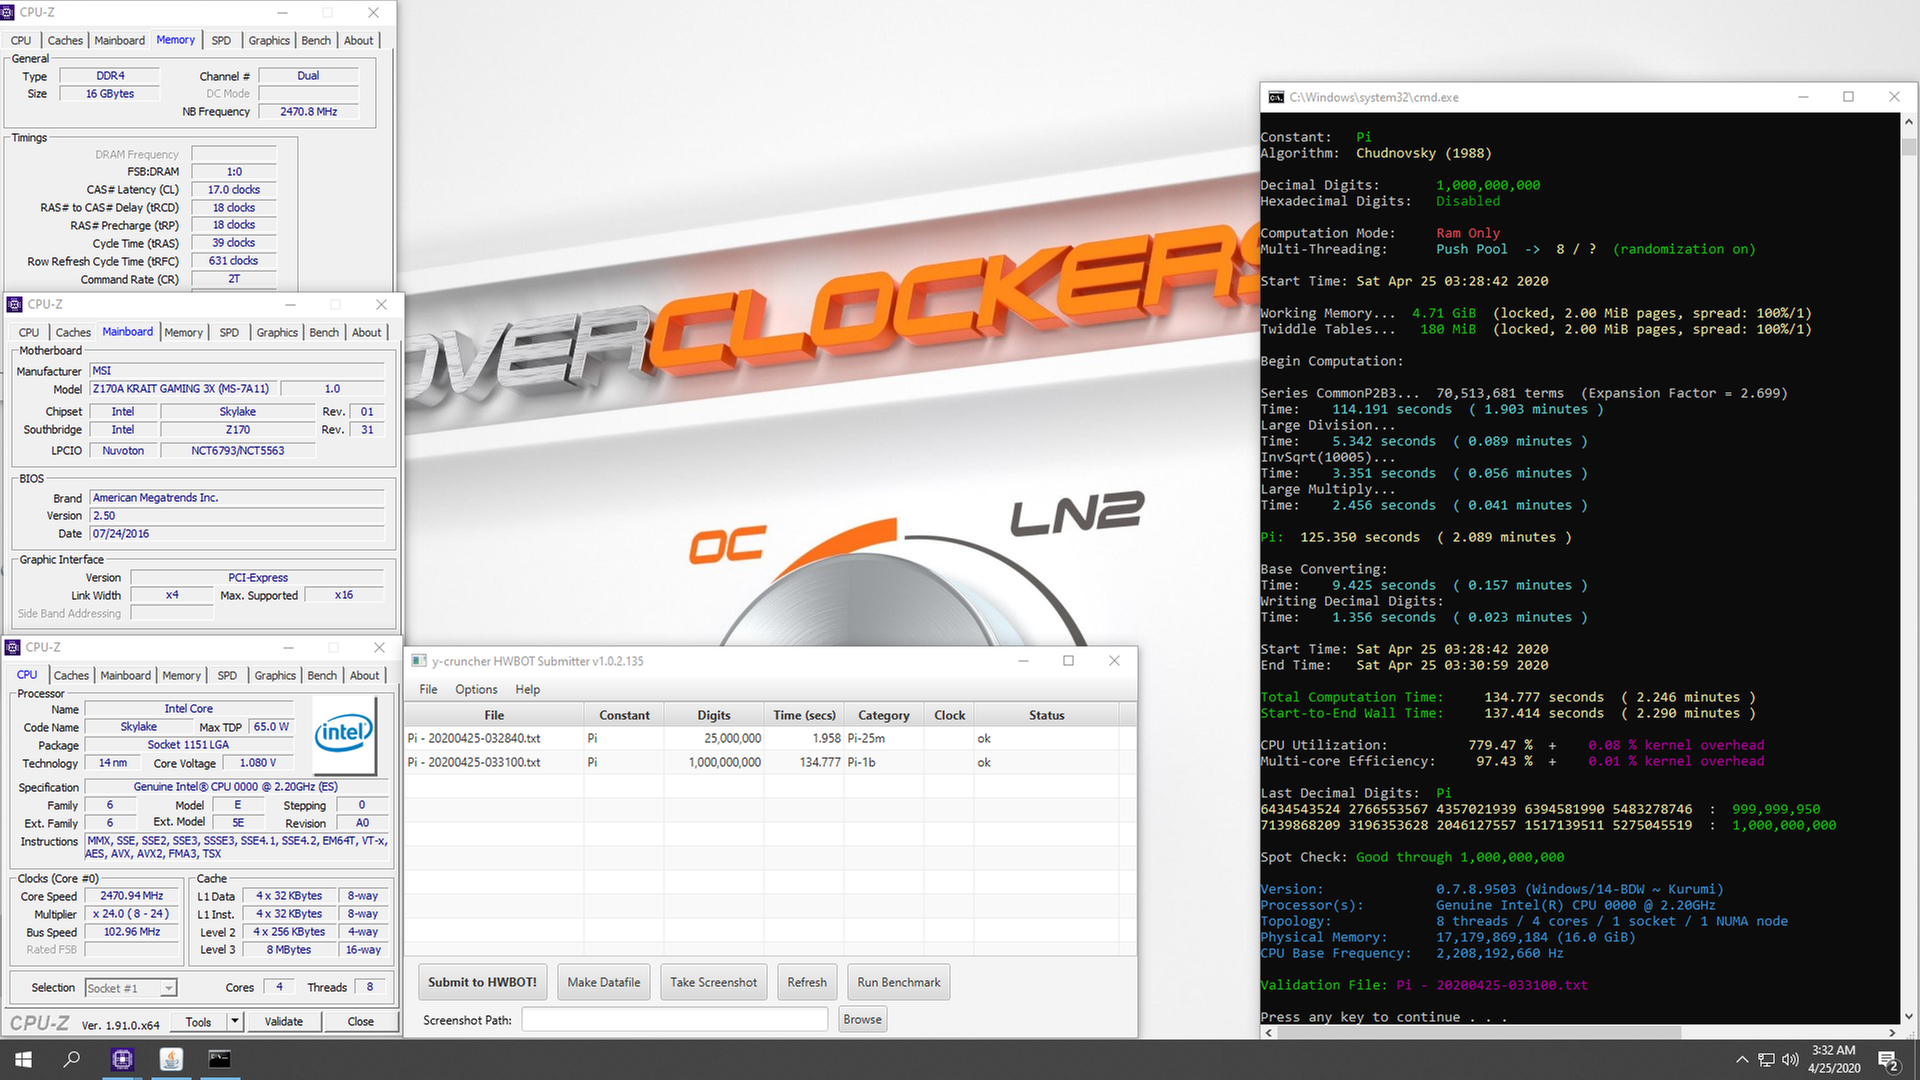
Task: Click the Core Voltage 1.080 V value
Action: click(x=259, y=763)
